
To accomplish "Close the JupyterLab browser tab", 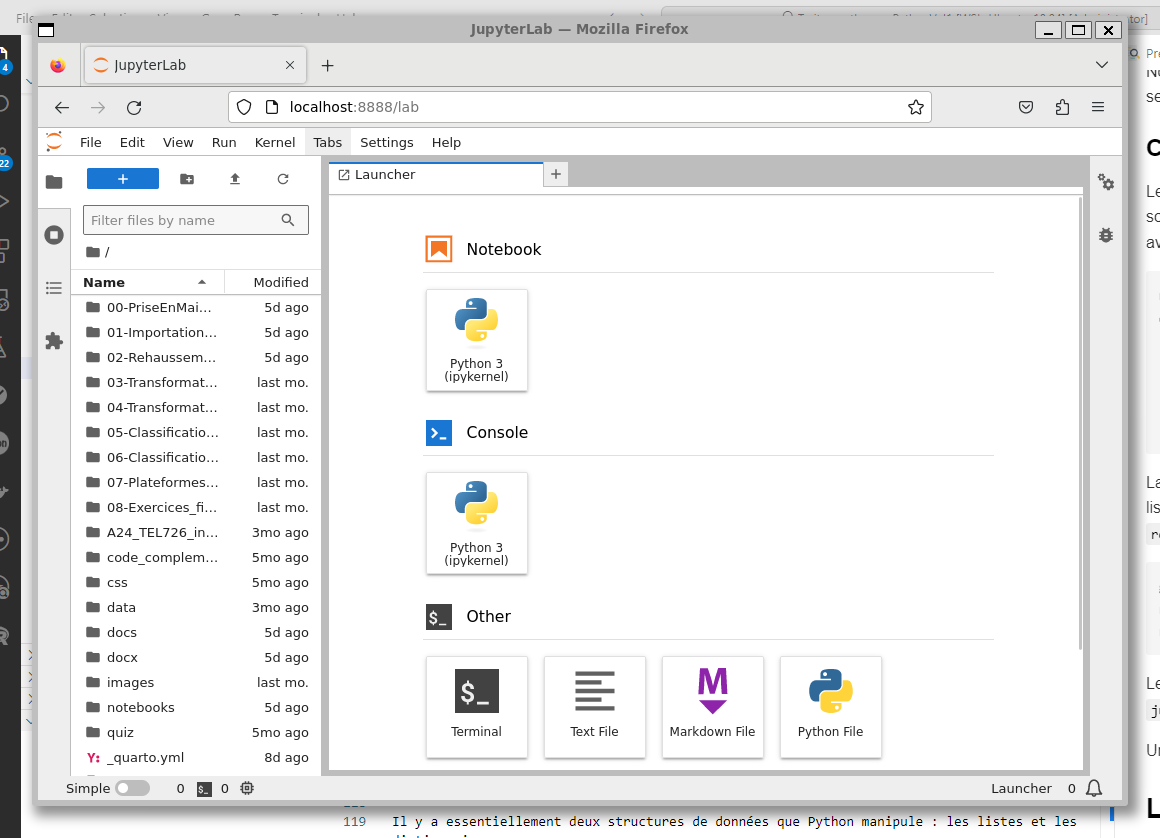I will [290, 65].
